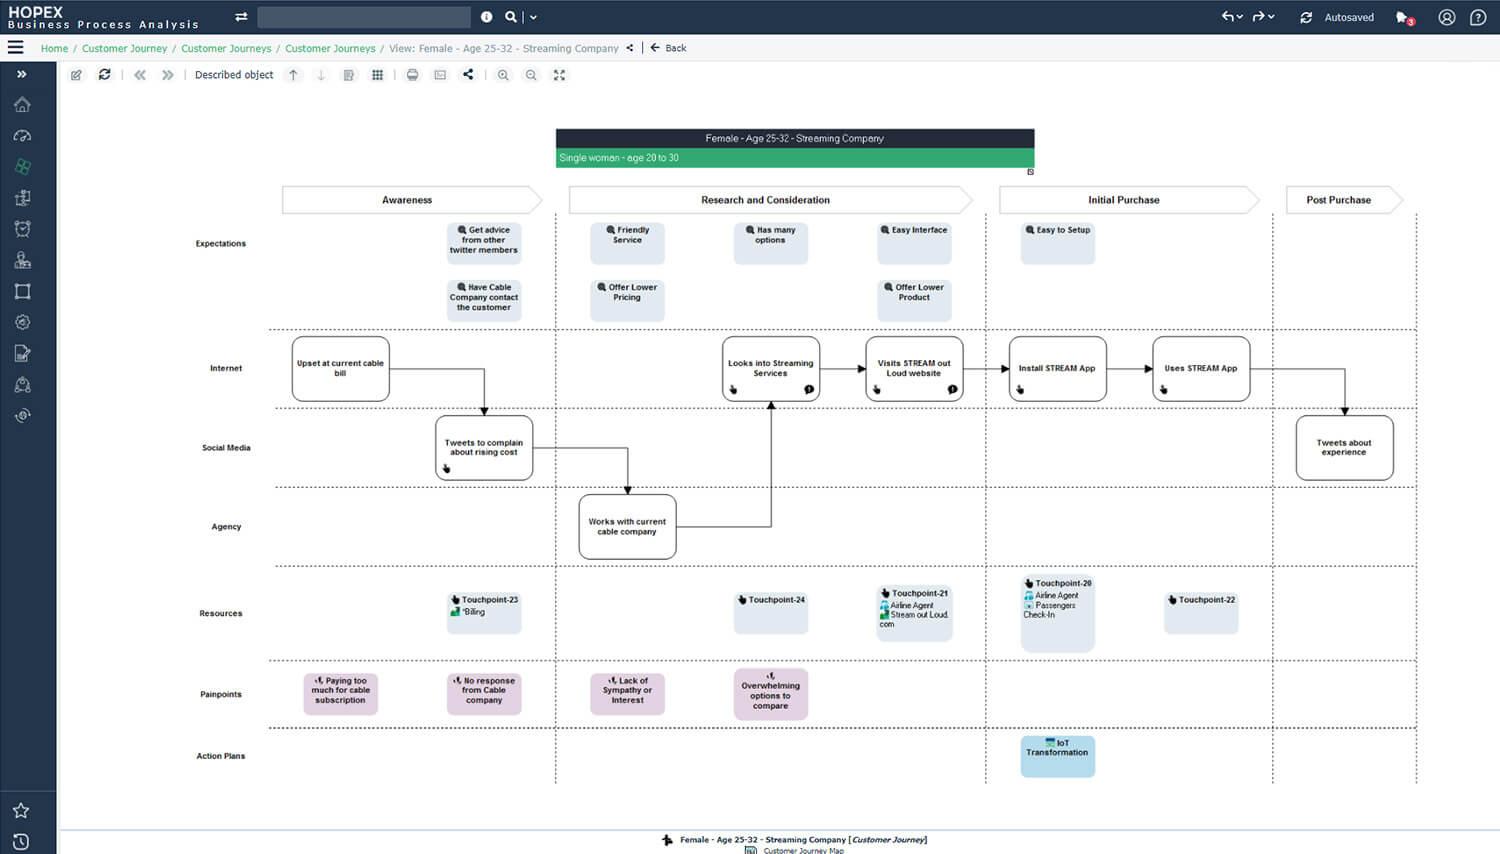
Task: Open the undo history dropdown
Action: point(1240,17)
